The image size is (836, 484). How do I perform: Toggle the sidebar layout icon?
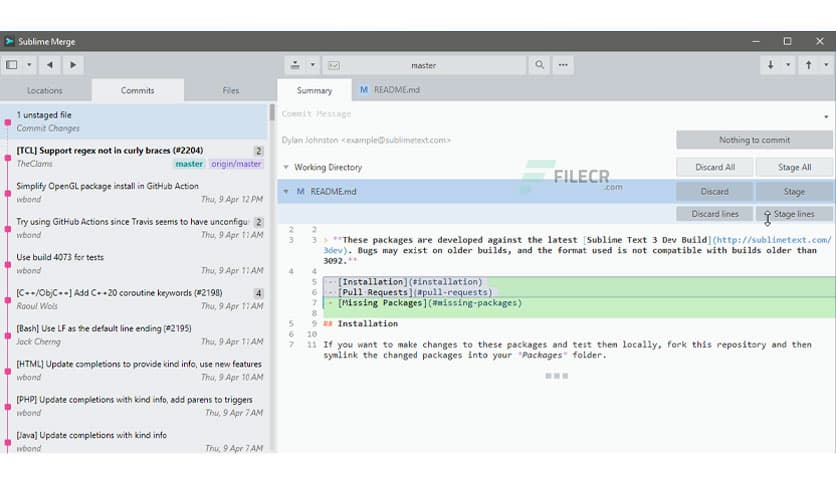coord(12,65)
